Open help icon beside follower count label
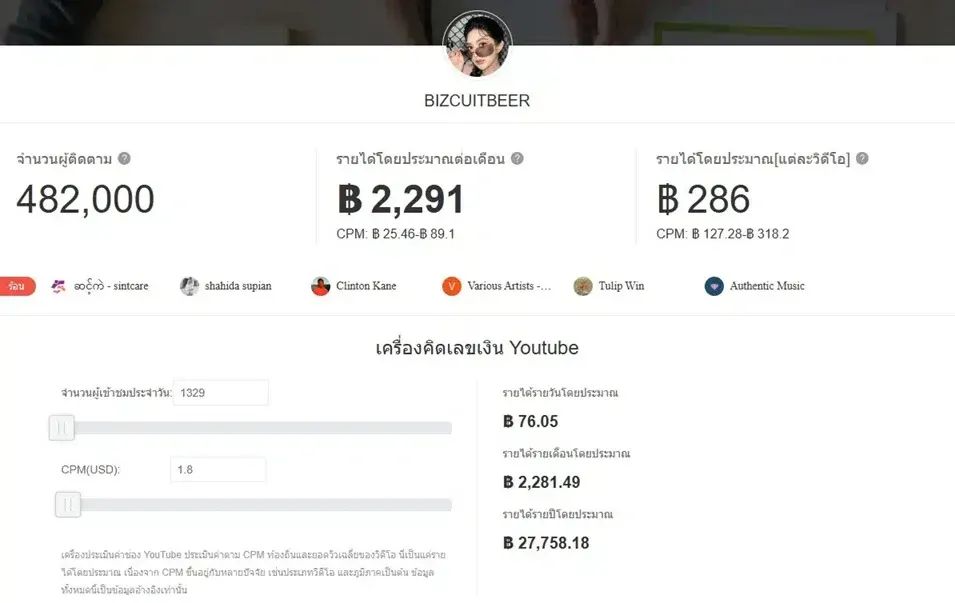 pos(124,158)
